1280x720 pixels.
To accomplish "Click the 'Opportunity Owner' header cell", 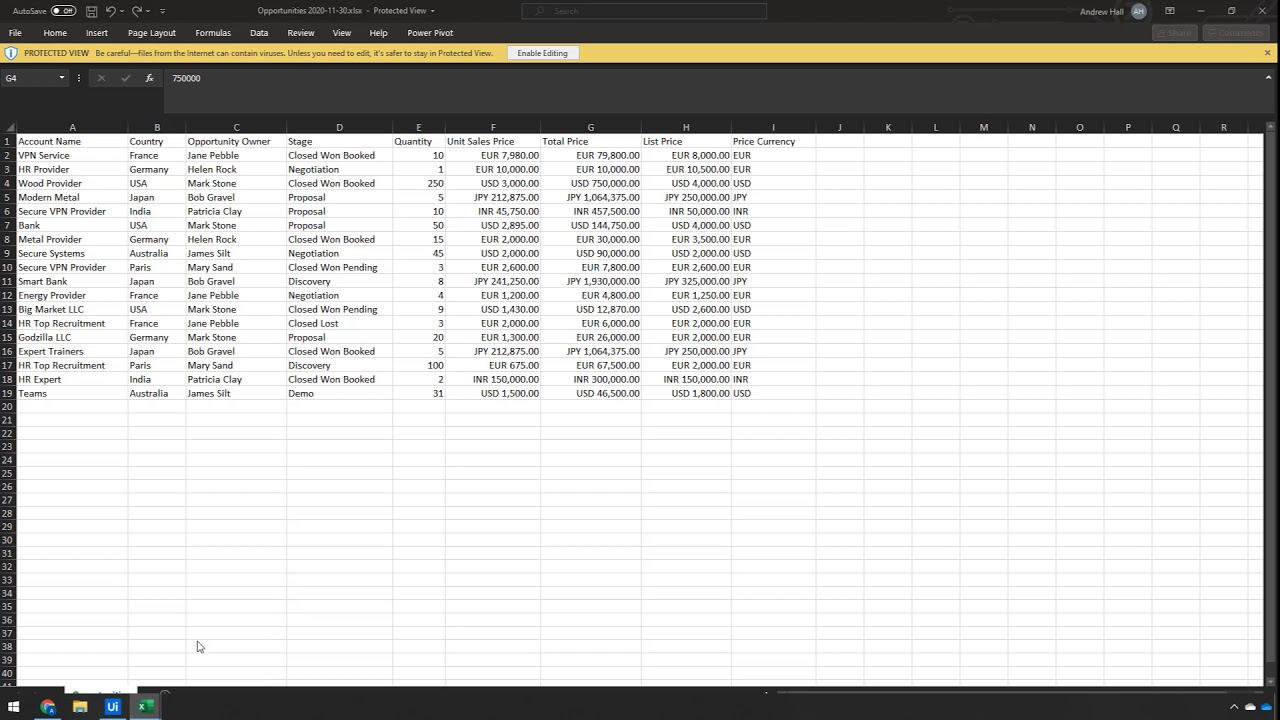I will coord(236,141).
